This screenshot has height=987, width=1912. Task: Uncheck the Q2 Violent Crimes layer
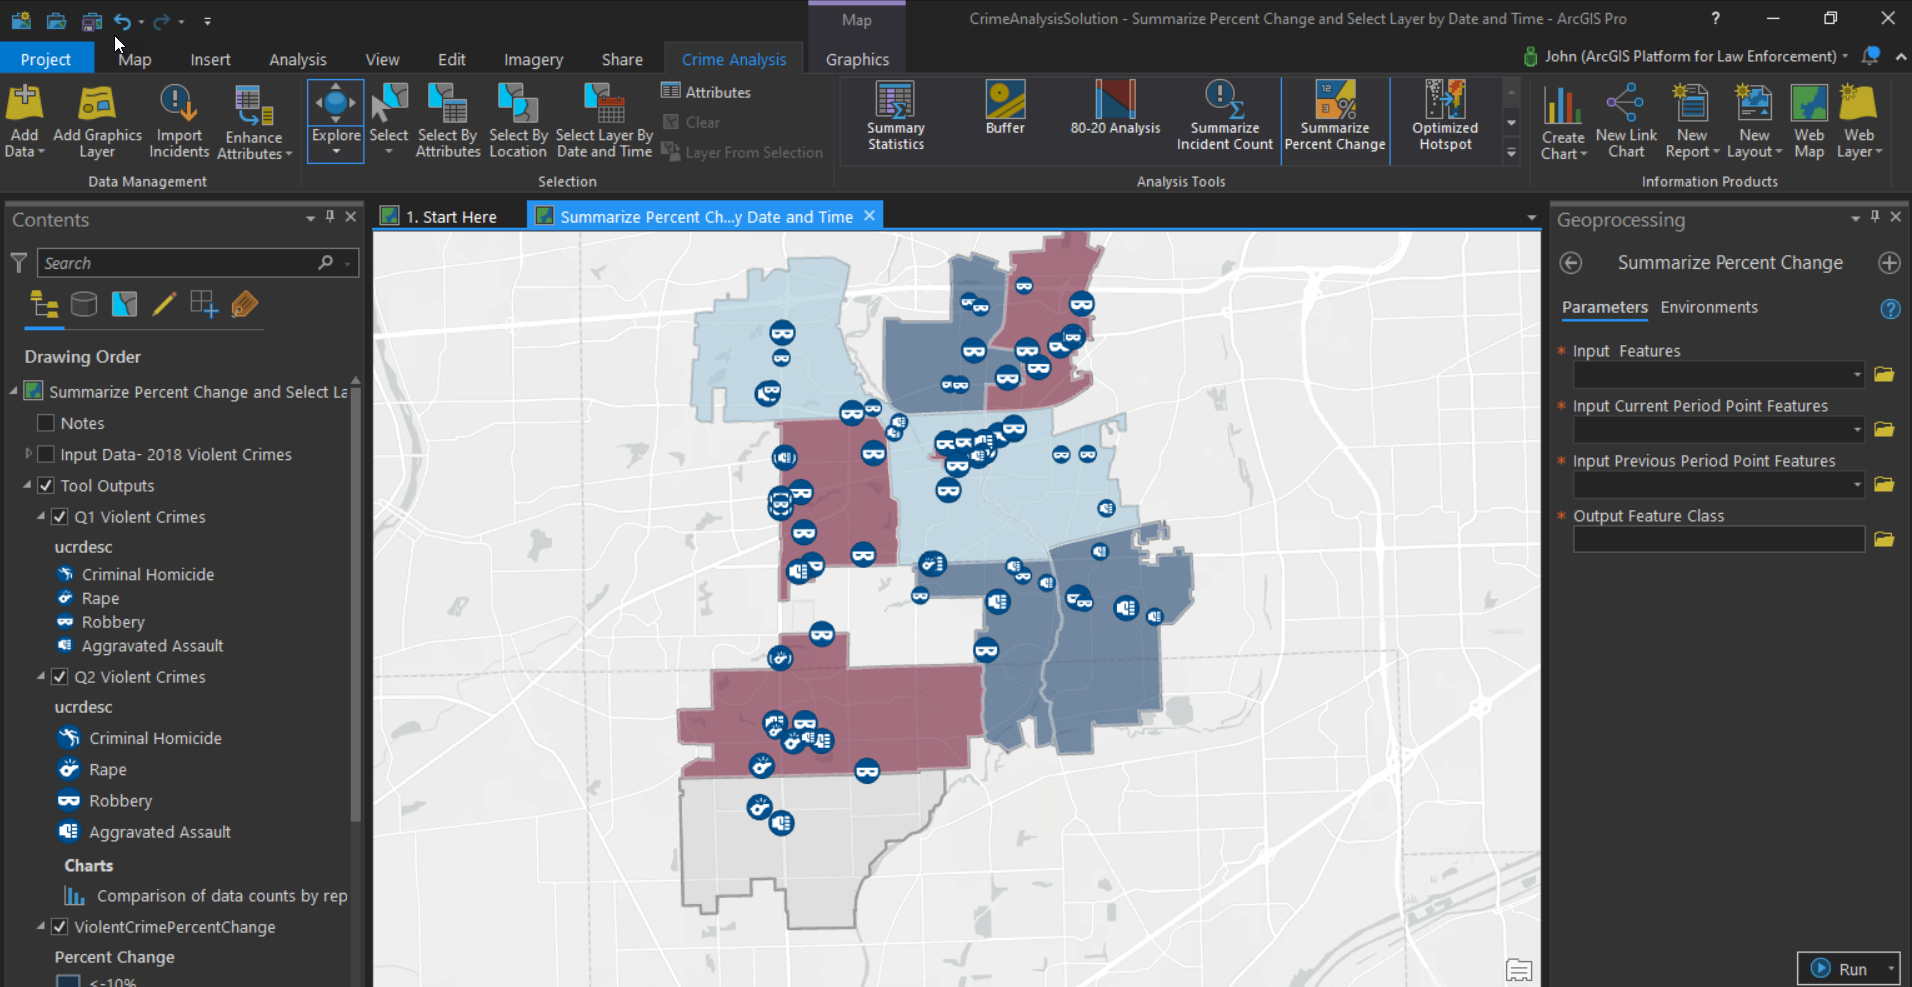[59, 677]
